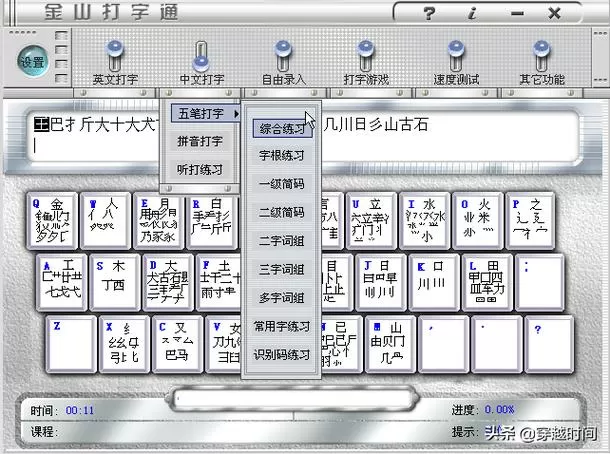Flip the 自由录入 lever switch
610x454 pixels.
point(283,56)
